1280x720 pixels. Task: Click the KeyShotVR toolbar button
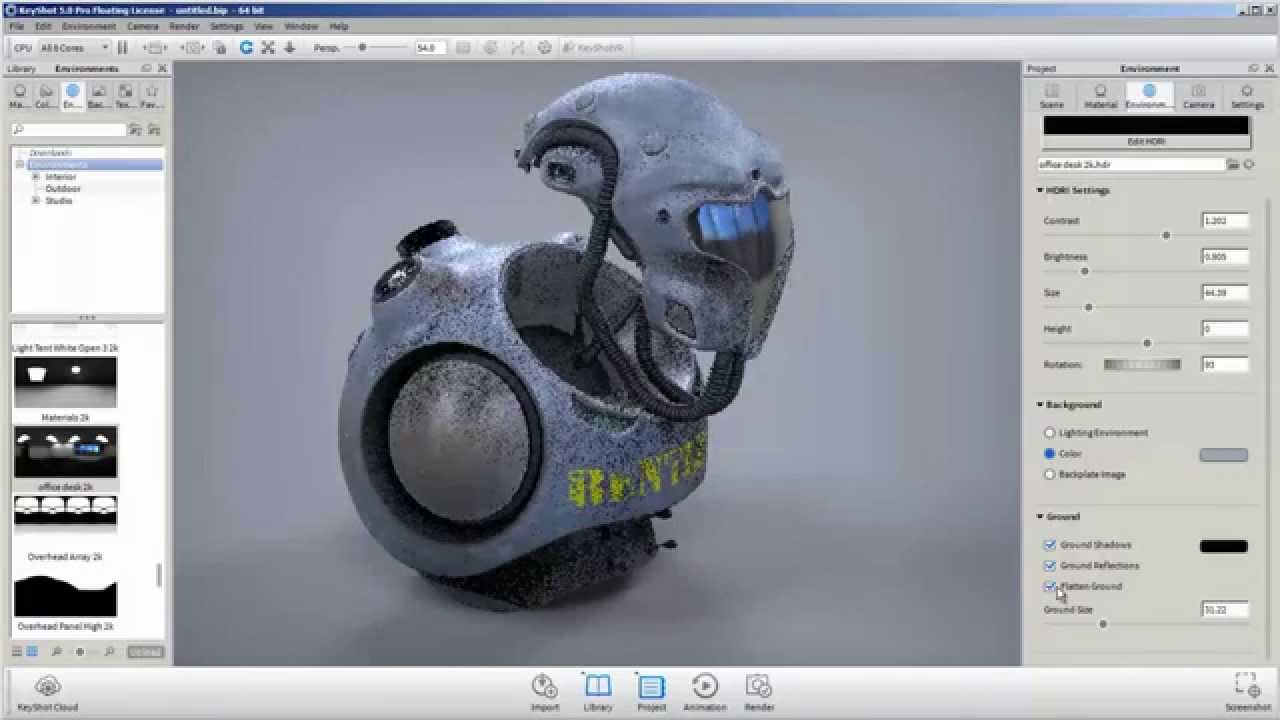pos(593,48)
